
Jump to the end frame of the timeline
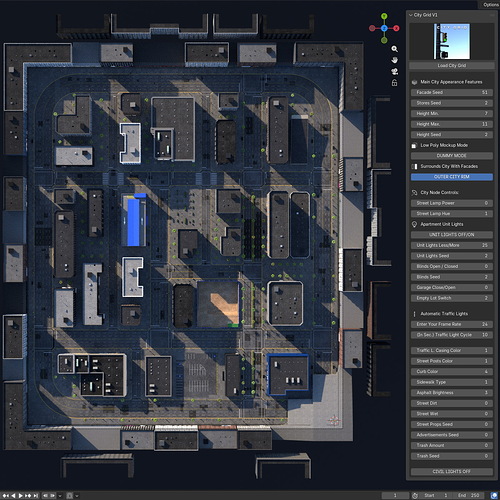click(x=36, y=496)
